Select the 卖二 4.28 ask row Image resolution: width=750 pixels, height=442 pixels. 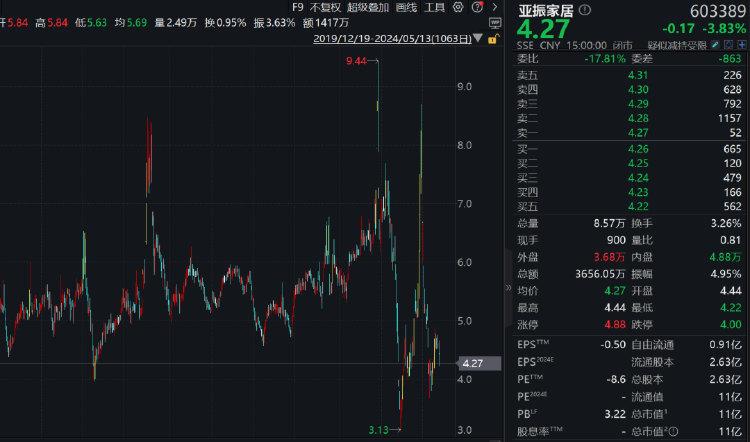[629, 118]
